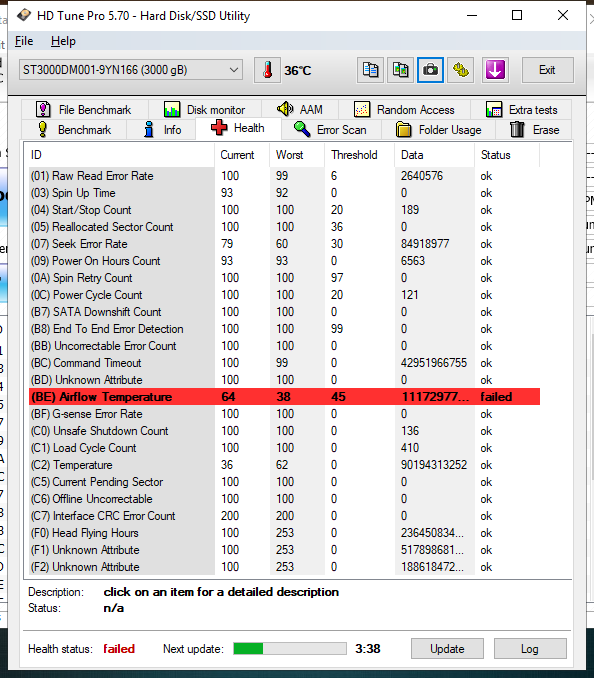This screenshot has height=678, width=594.
Task: Select the Health tab
Action: [238, 128]
